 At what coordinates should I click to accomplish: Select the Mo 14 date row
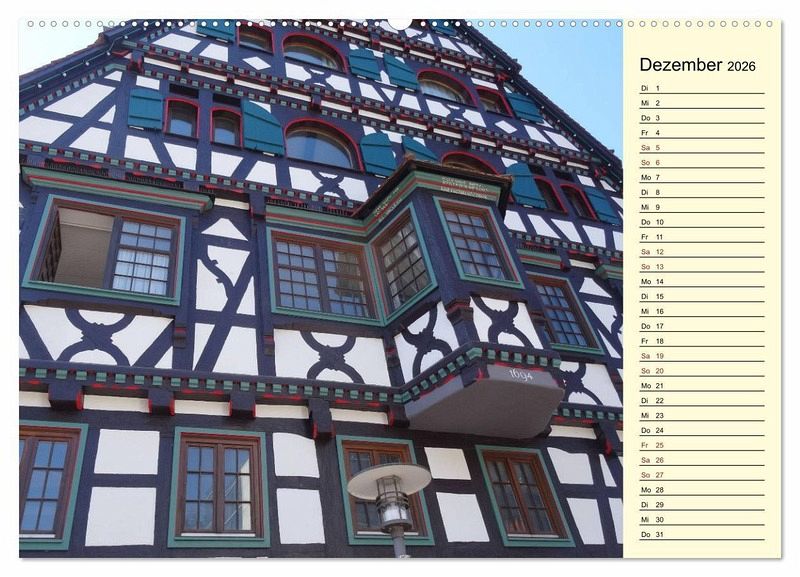(x=702, y=282)
